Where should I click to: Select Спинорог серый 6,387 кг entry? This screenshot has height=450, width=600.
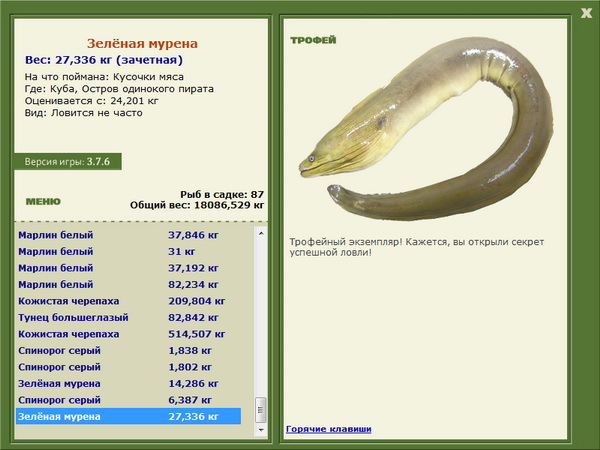129,399
